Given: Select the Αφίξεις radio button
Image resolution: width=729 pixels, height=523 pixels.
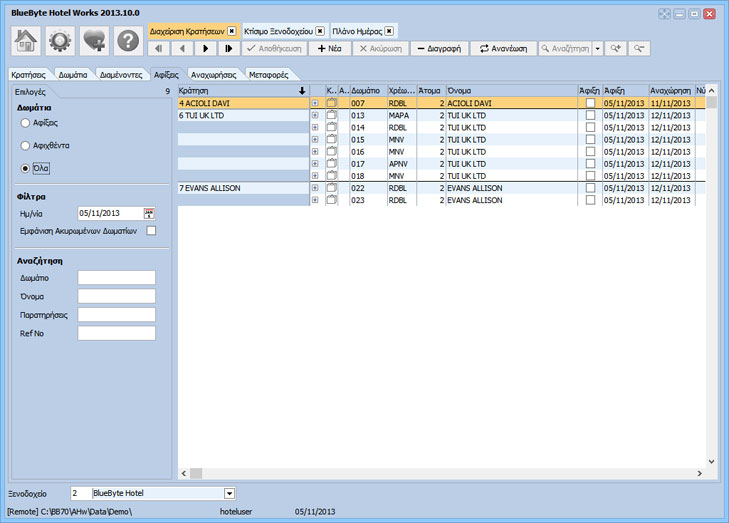Looking at the screenshot, I should pyautogui.click(x=25, y=123).
